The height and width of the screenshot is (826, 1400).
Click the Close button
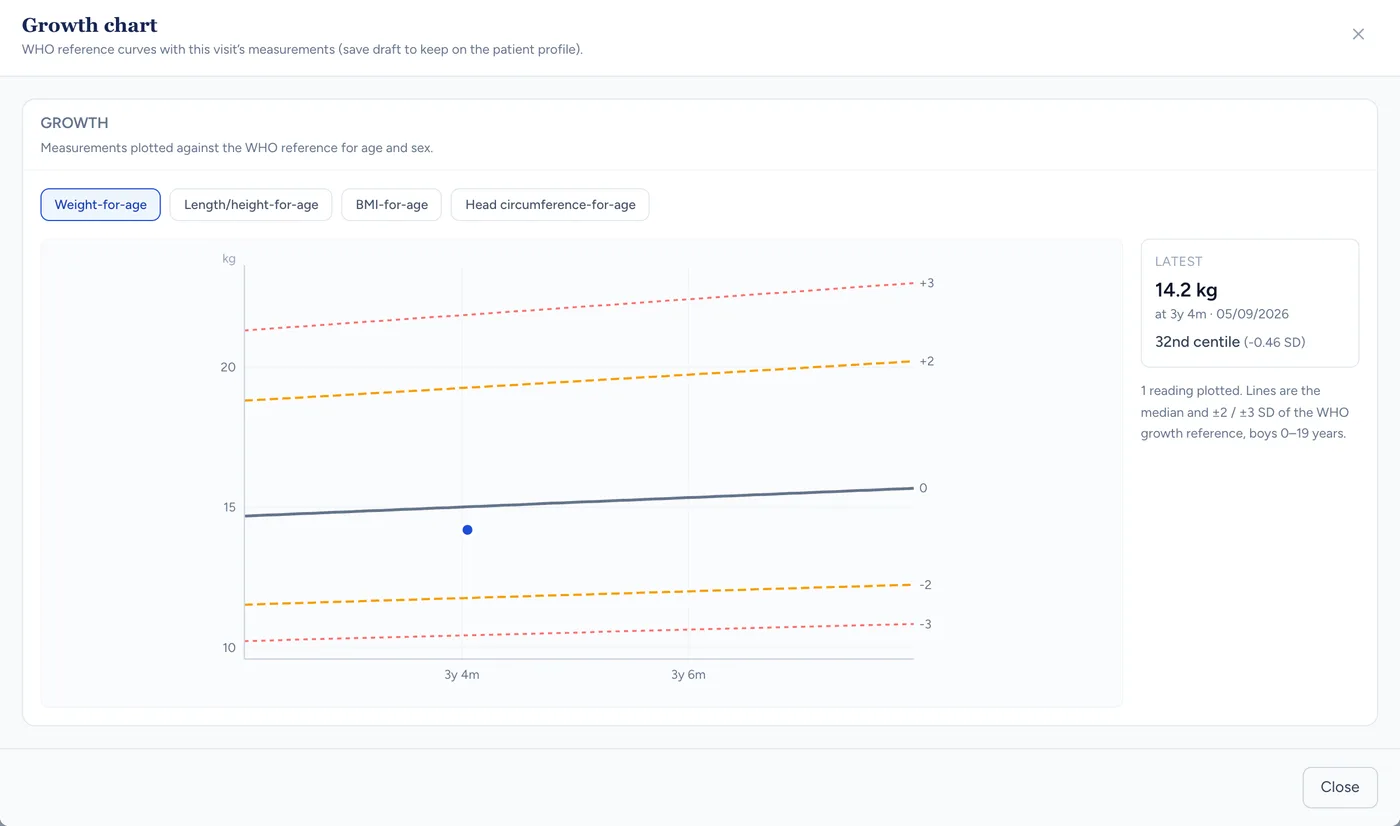1340,787
